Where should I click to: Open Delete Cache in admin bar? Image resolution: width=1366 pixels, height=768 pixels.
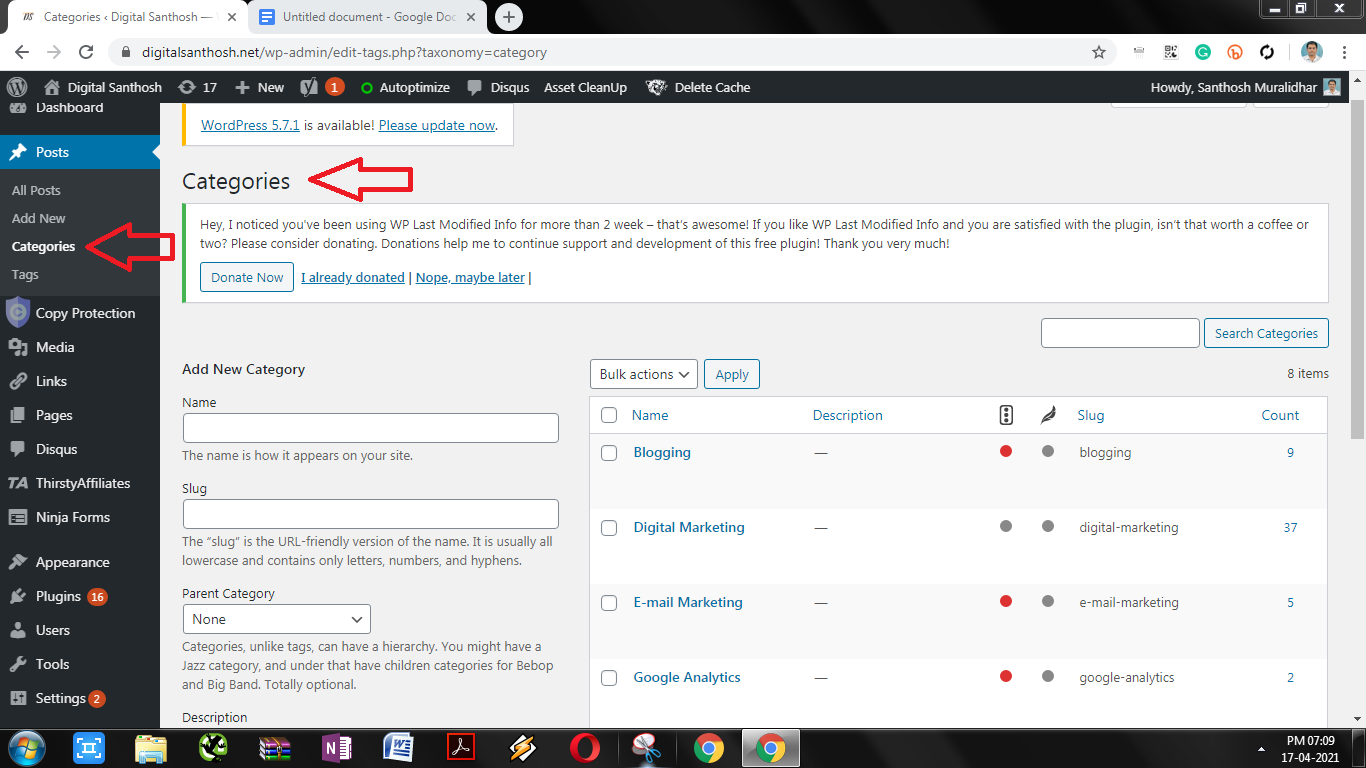click(699, 87)
